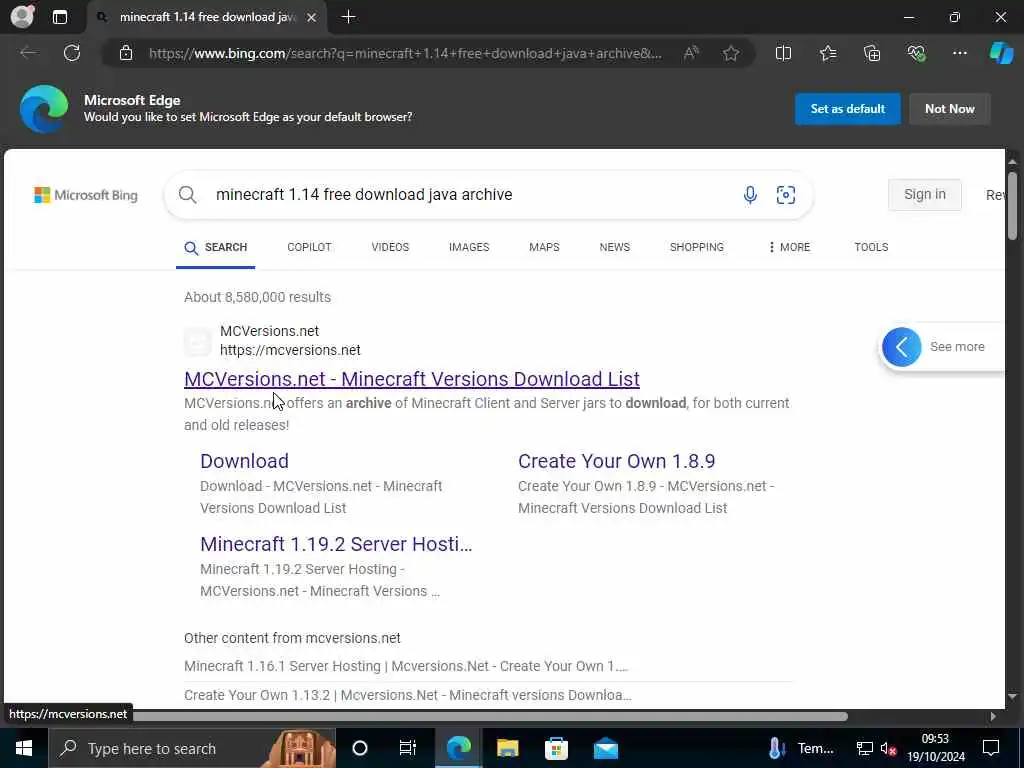Image resolution: width=1024 pixels, height=768 pixels.
Task: Open the weather temperature widget
Action: click(801, 748)
